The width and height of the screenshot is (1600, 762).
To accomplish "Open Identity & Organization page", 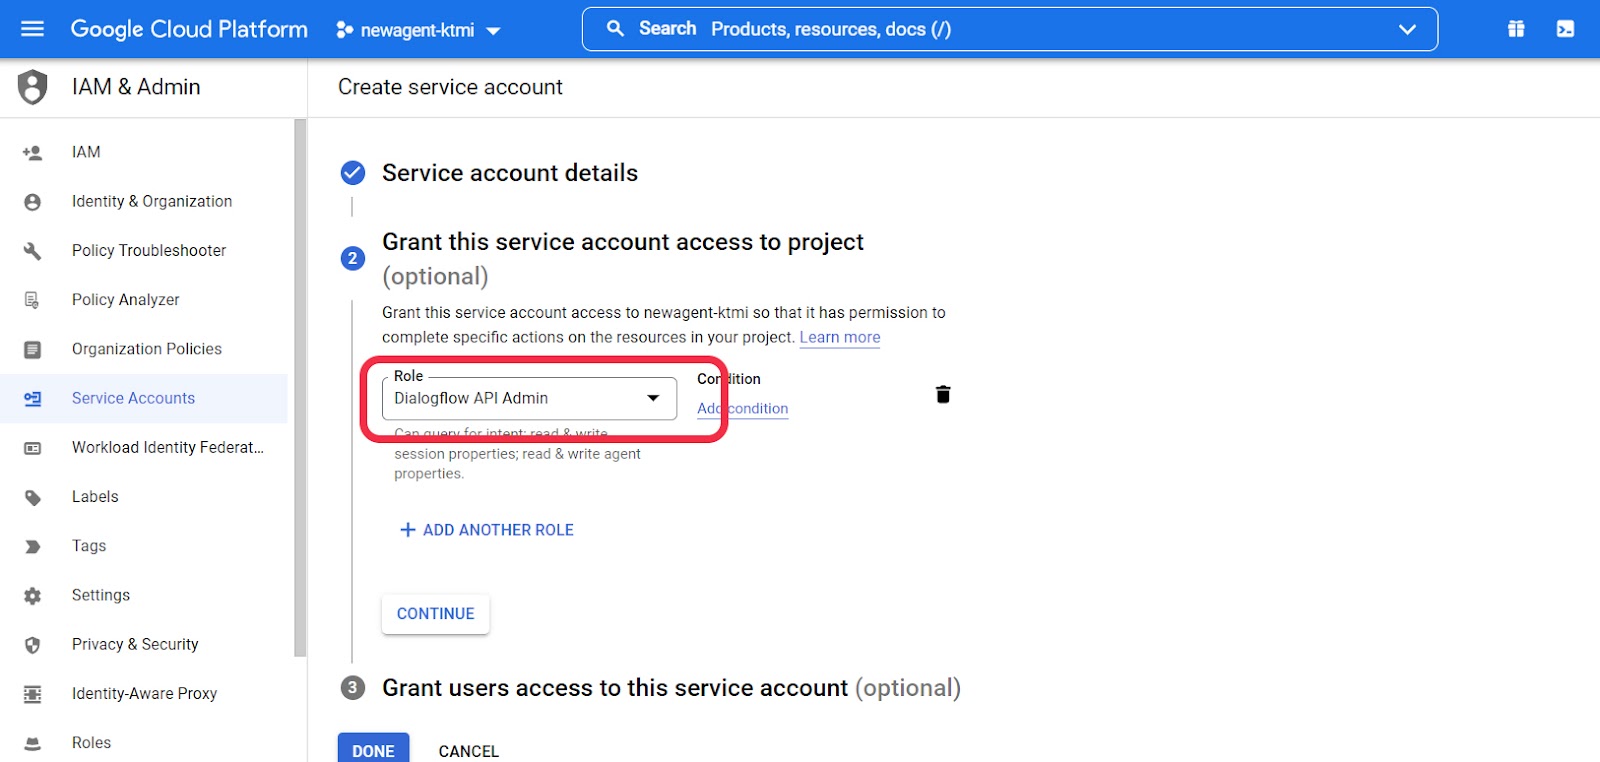I will point(152,201).
